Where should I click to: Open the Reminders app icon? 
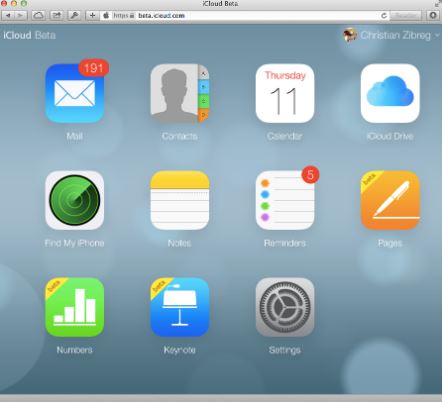point(285,200)
